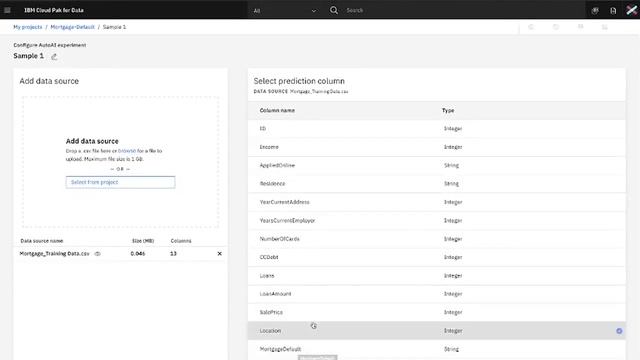Click the Mortgage_Training Data.csv file name
This screenshot has height=360, width=640.
54,253
